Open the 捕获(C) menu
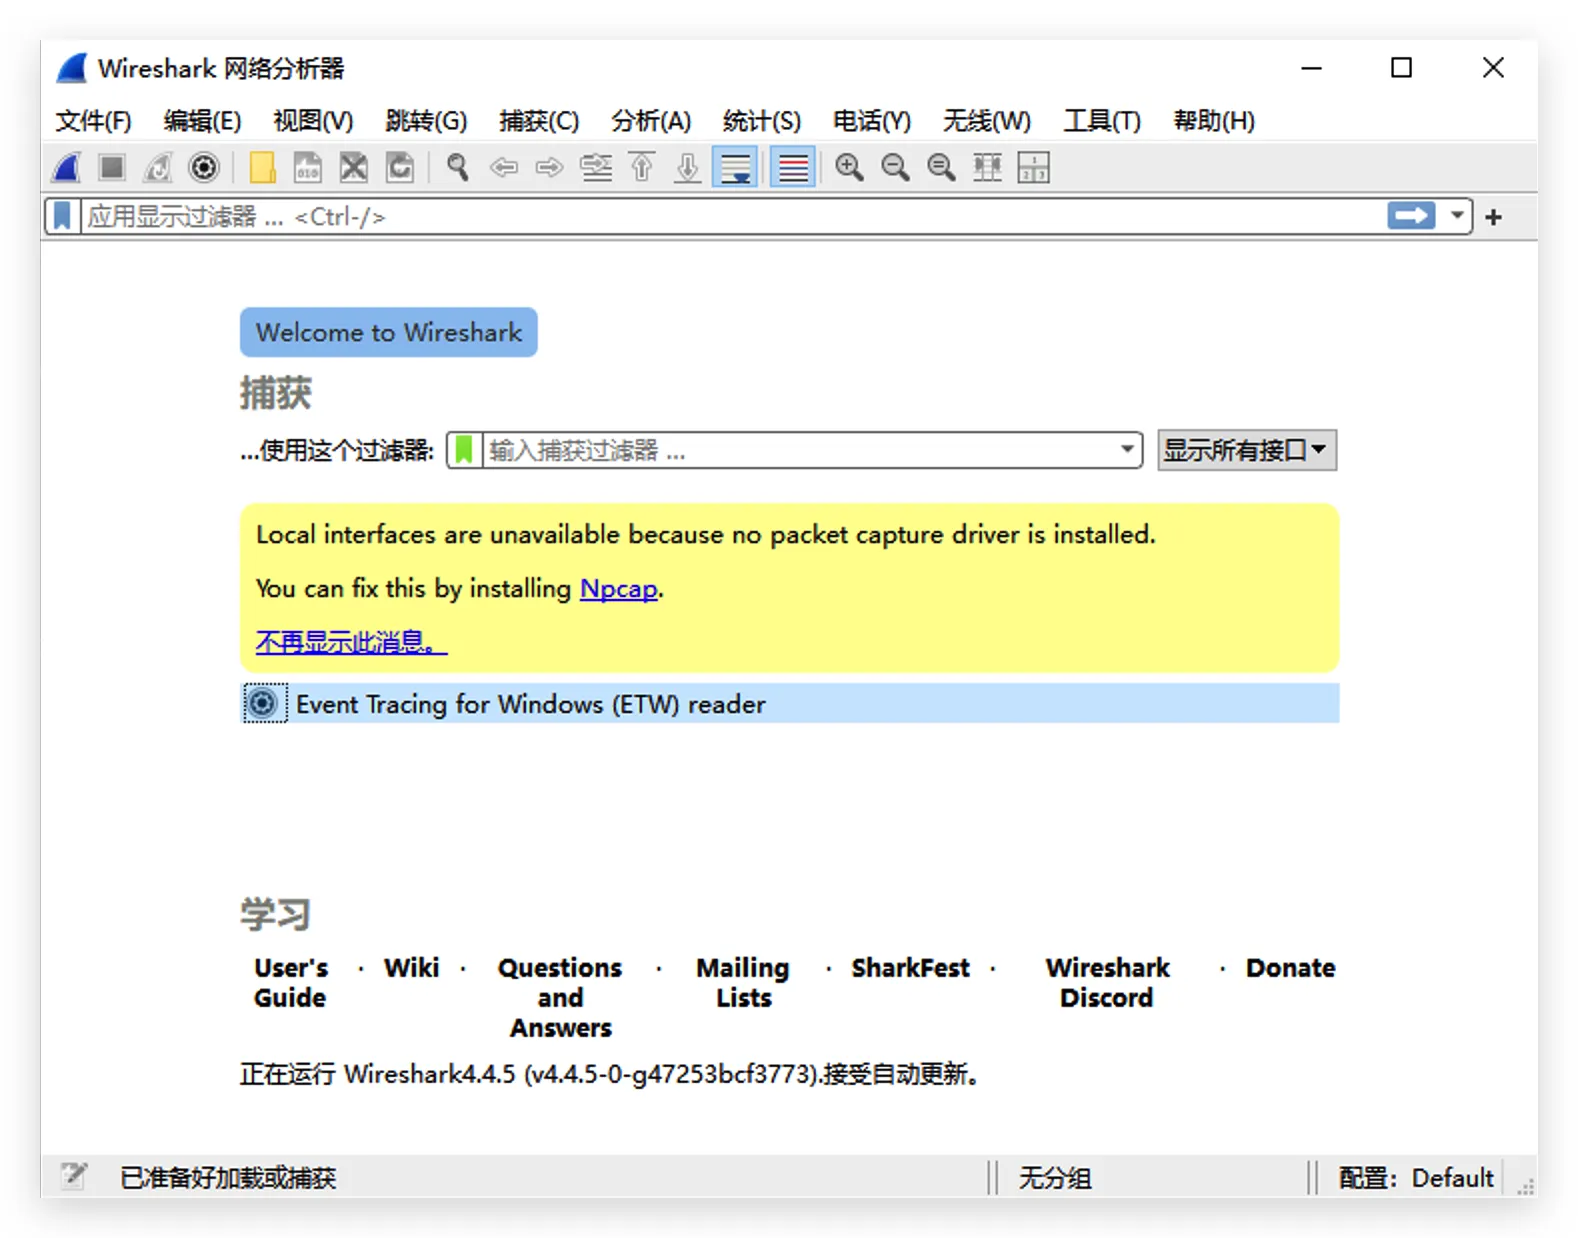Image resolution: width=1578 pixels, height=1238 pixels. coord(539,121)
